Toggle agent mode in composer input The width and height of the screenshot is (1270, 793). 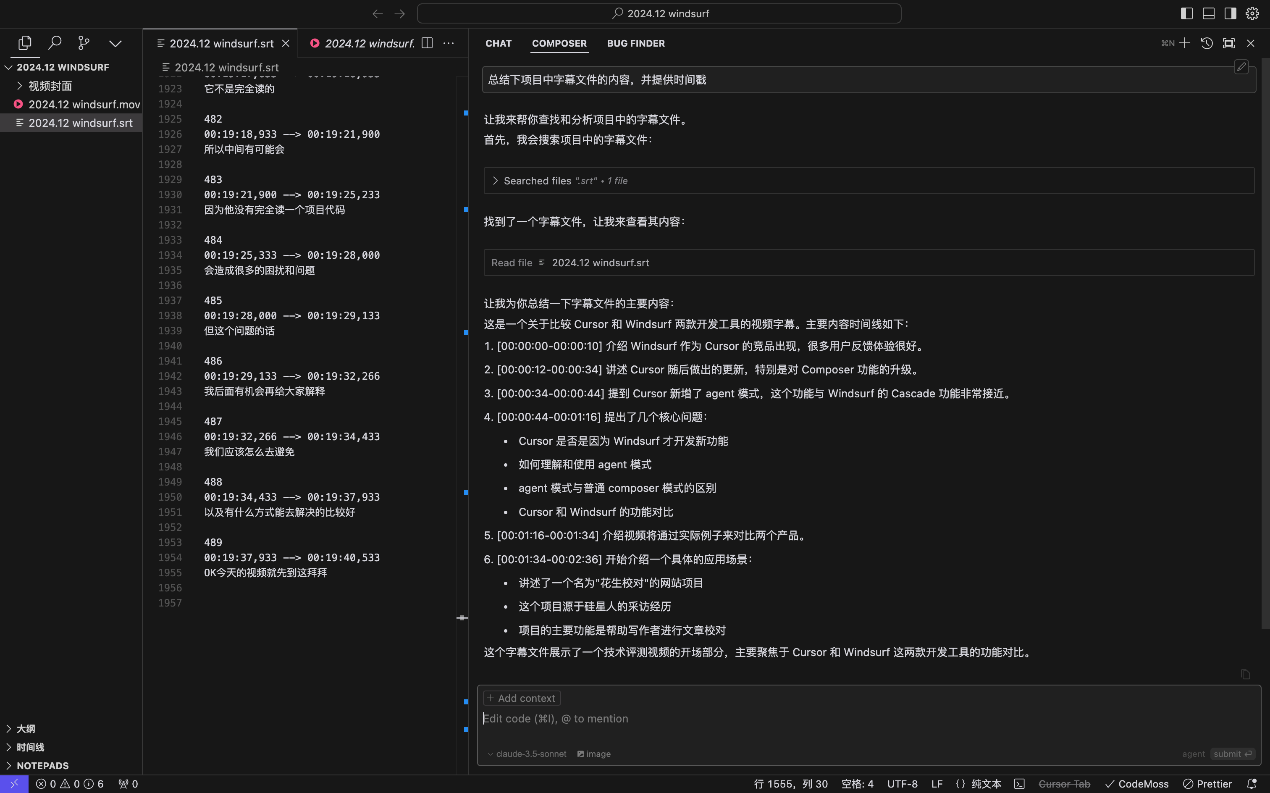[x=1193, y=754]
